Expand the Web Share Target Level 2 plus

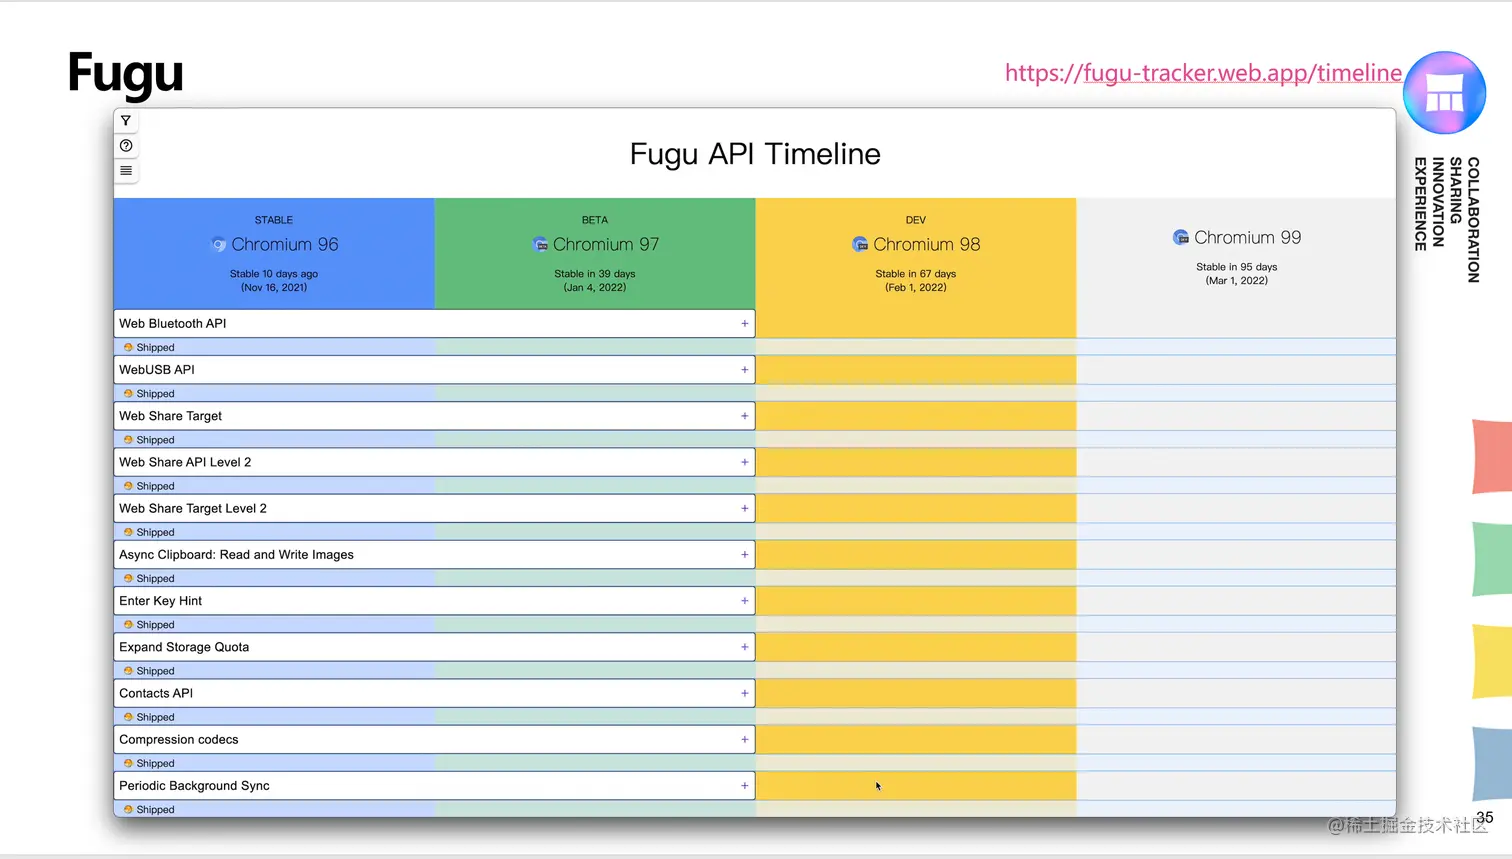click(x=744, y=508)
